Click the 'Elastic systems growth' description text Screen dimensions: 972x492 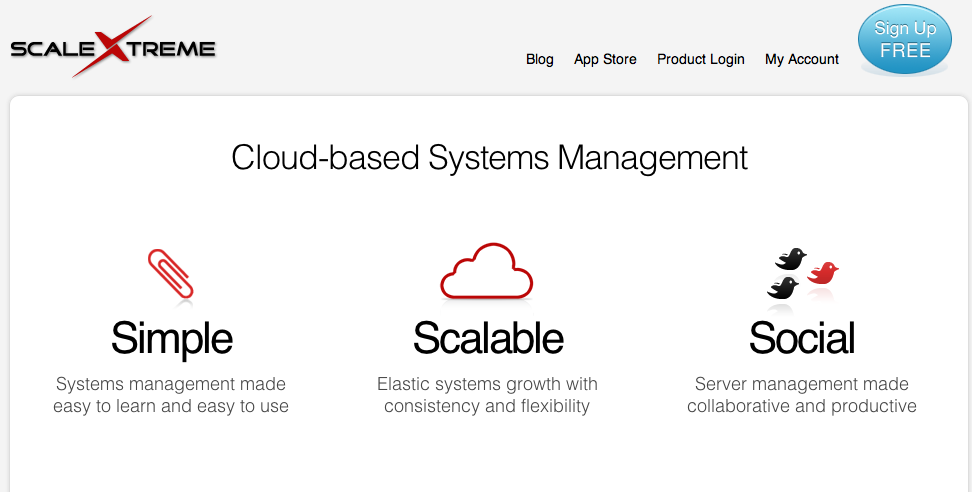(487, 395)
